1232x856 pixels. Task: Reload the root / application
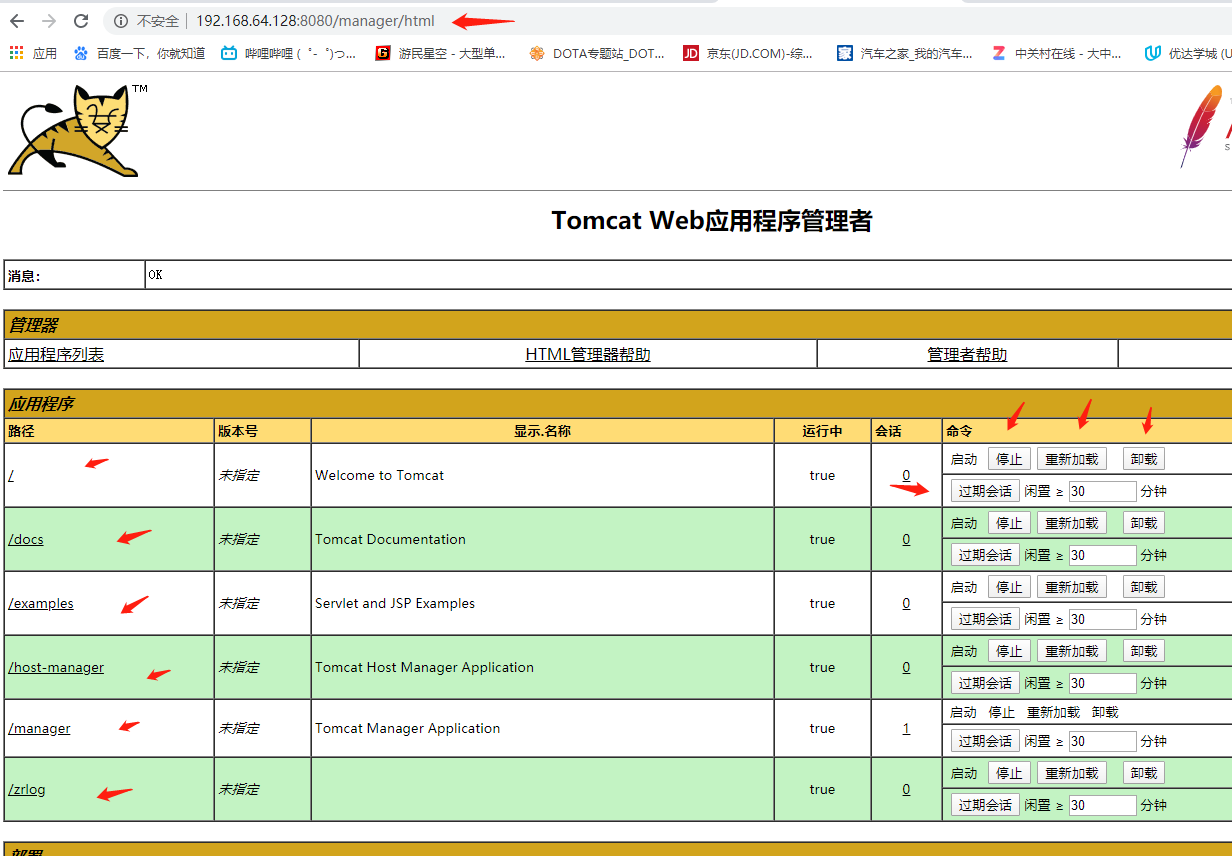[x=1072, y=459]
